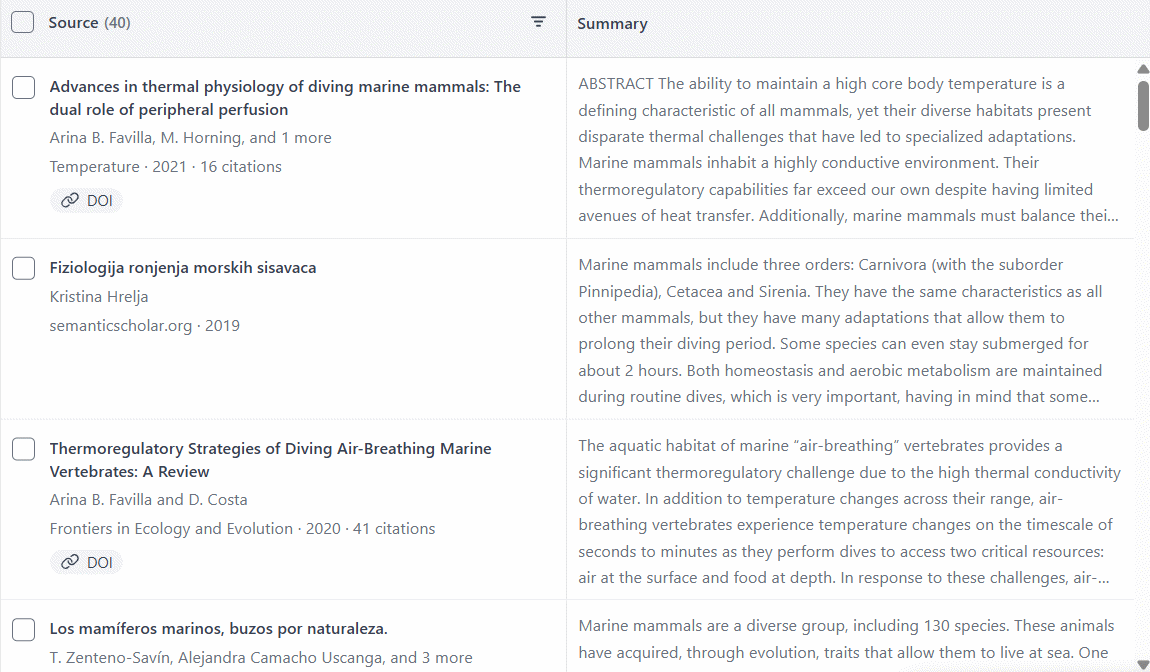Click the Summary column header
The width and height of the screenshot is (1150, 672).
(x=612, y=24)
